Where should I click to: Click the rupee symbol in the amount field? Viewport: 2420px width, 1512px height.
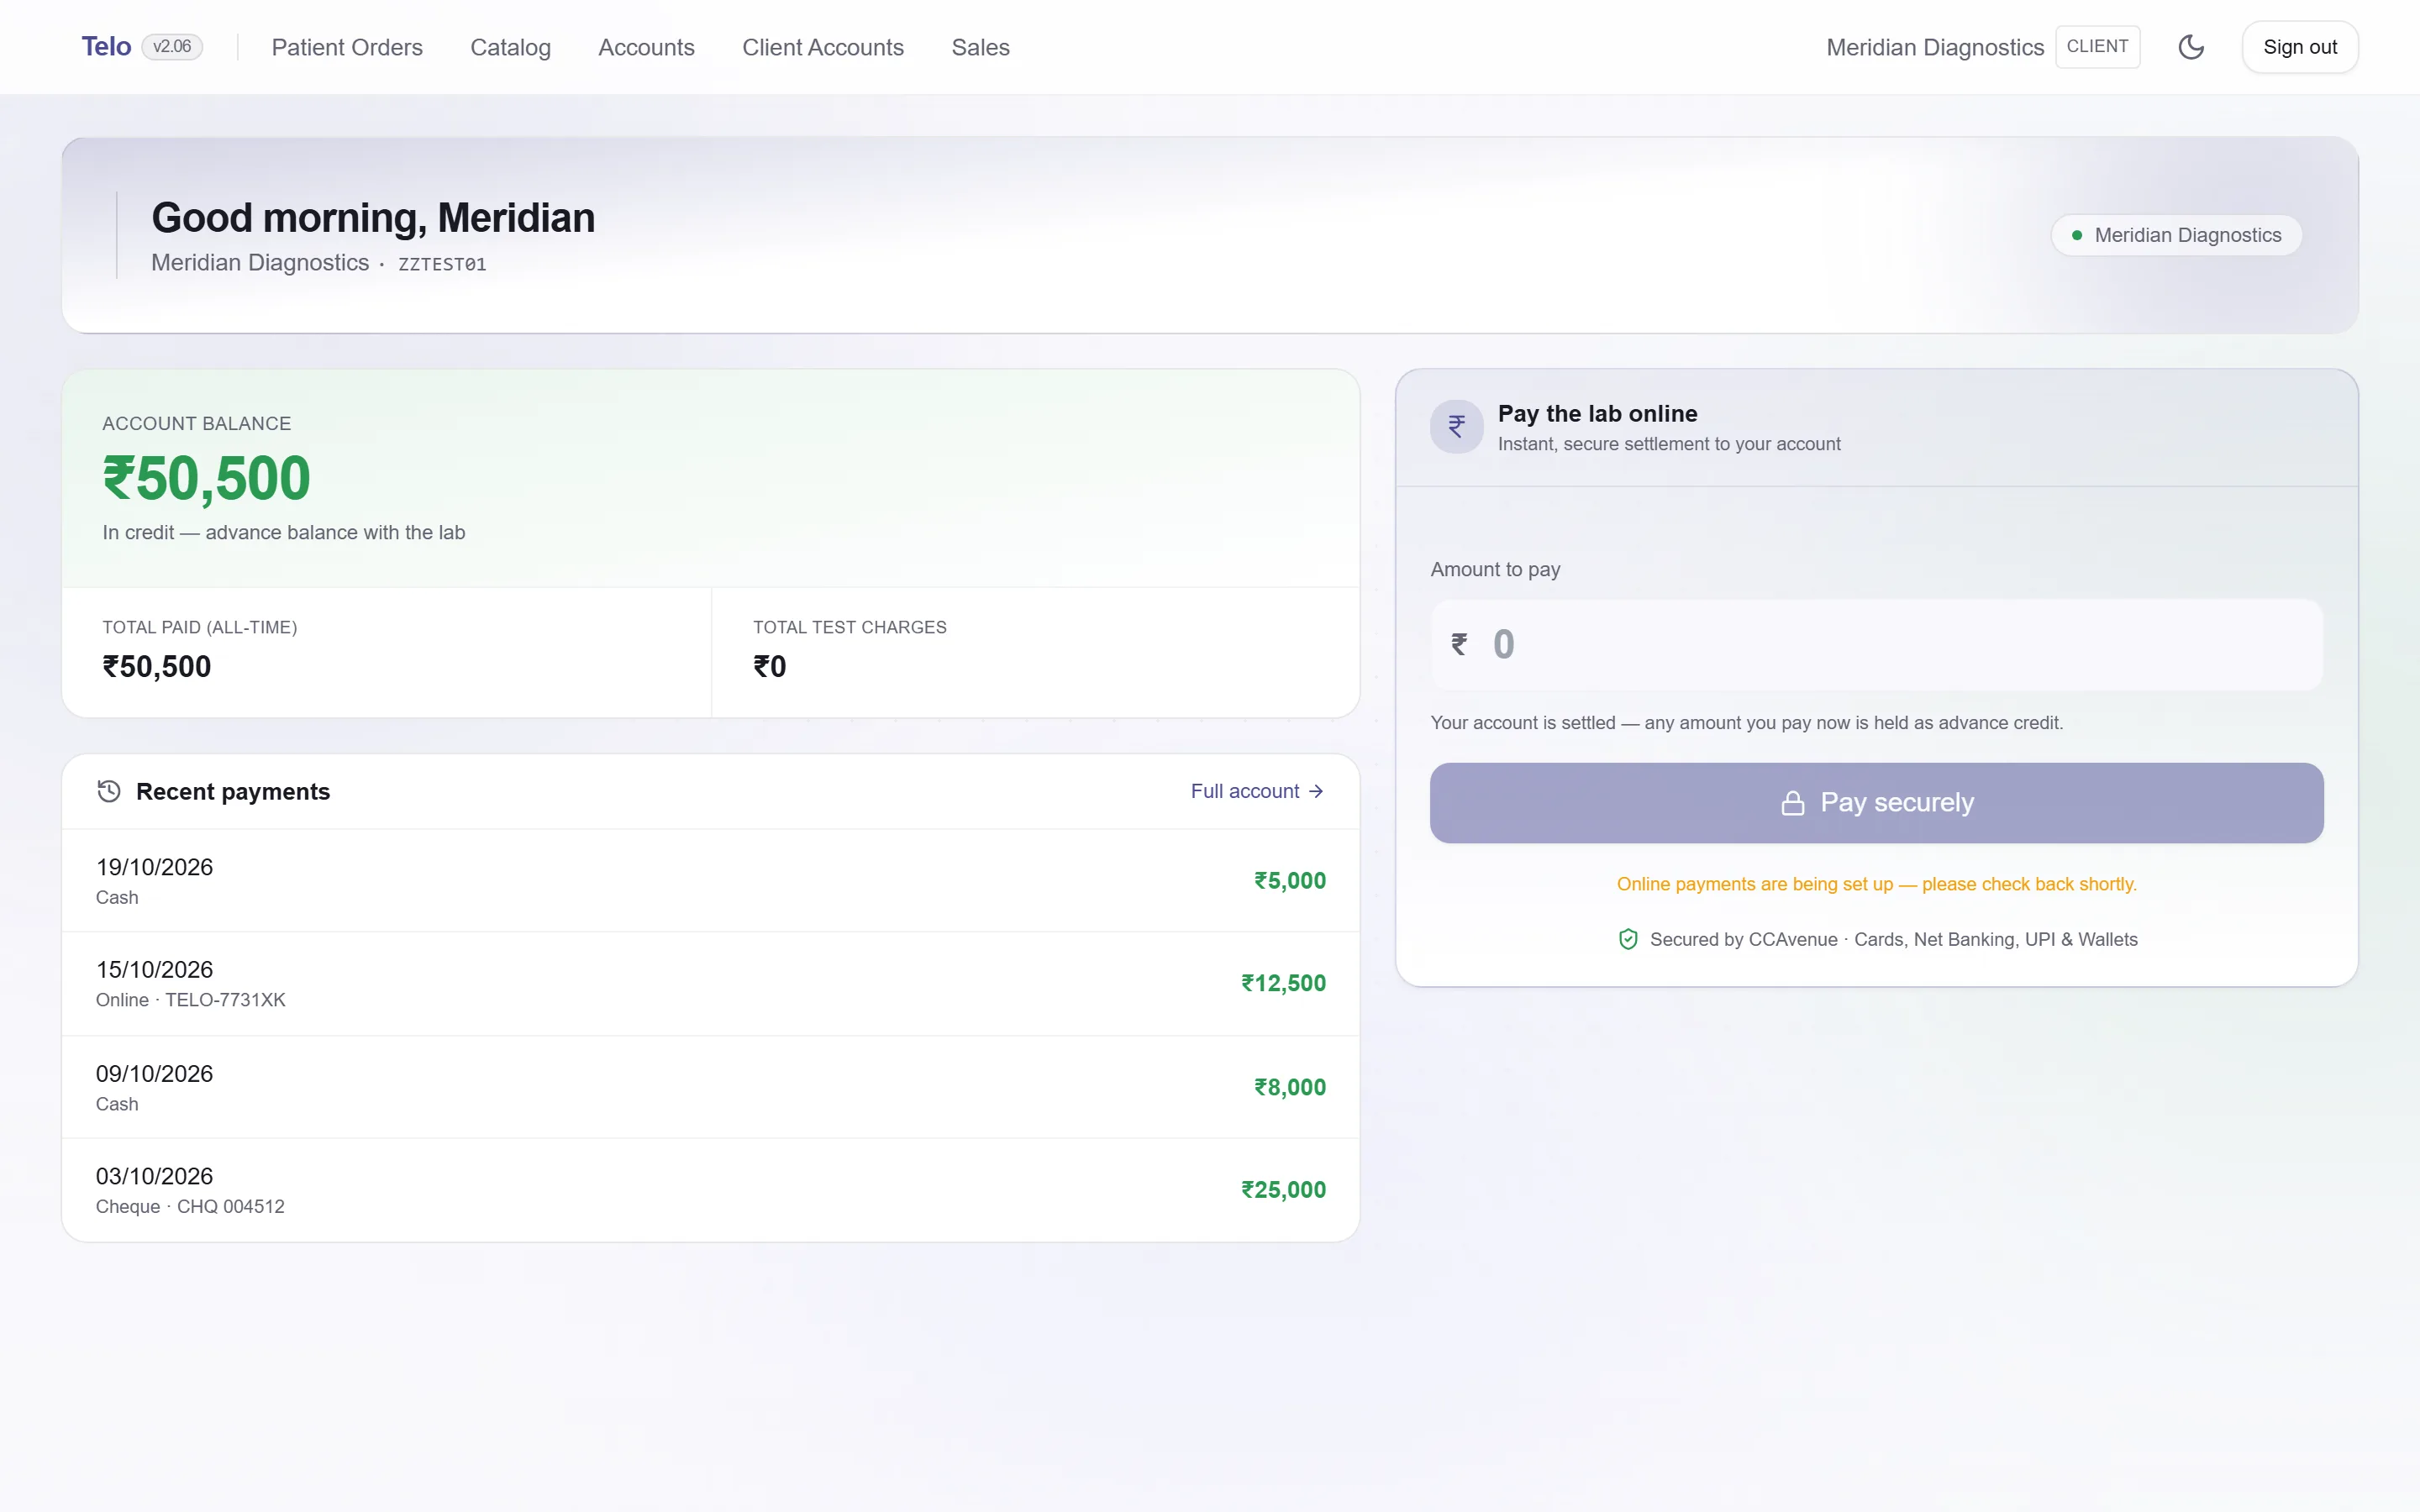[1460, 645]
